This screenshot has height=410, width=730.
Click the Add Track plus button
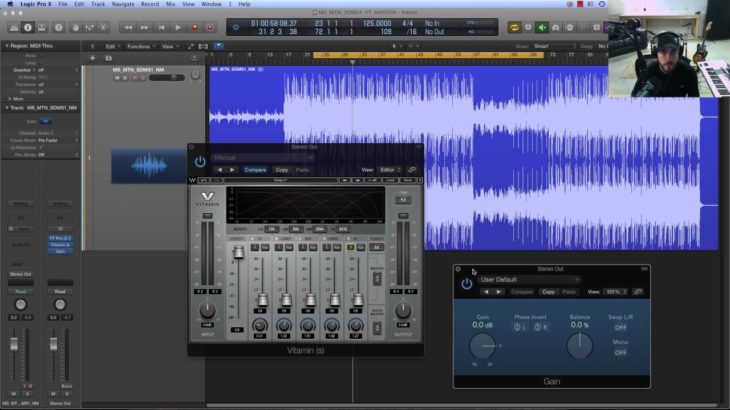(92, 58)
